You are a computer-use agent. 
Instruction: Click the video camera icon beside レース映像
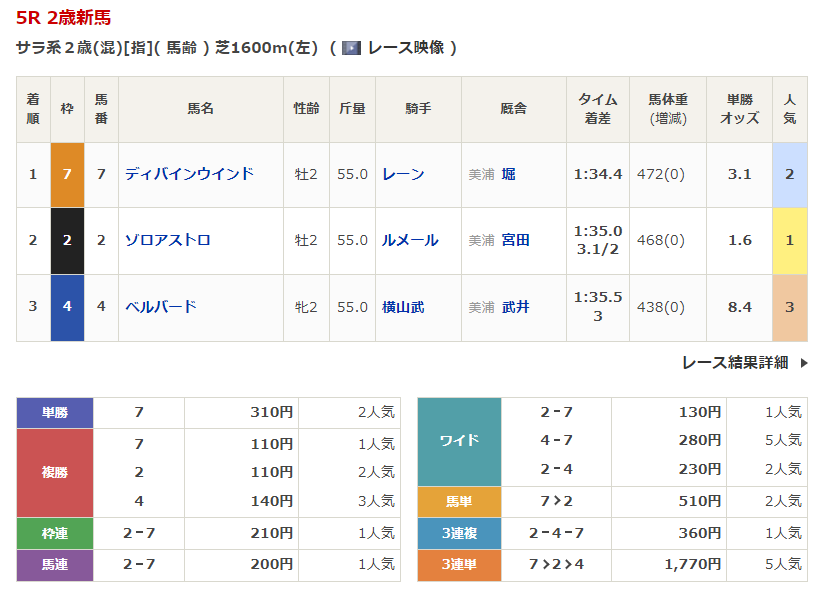[351, 47]
